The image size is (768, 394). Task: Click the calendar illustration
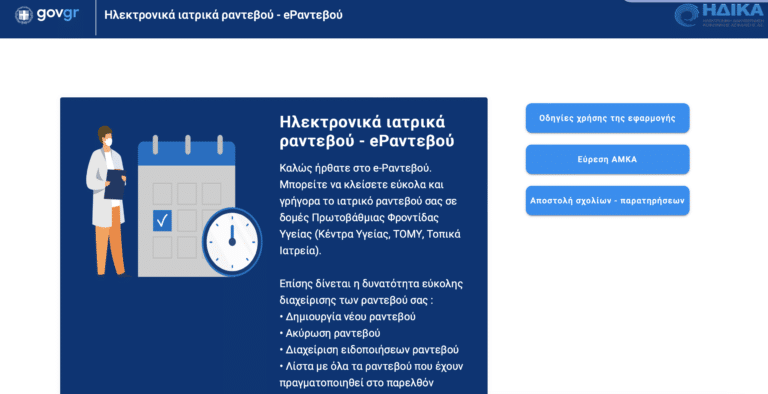[x=187, y=206]
